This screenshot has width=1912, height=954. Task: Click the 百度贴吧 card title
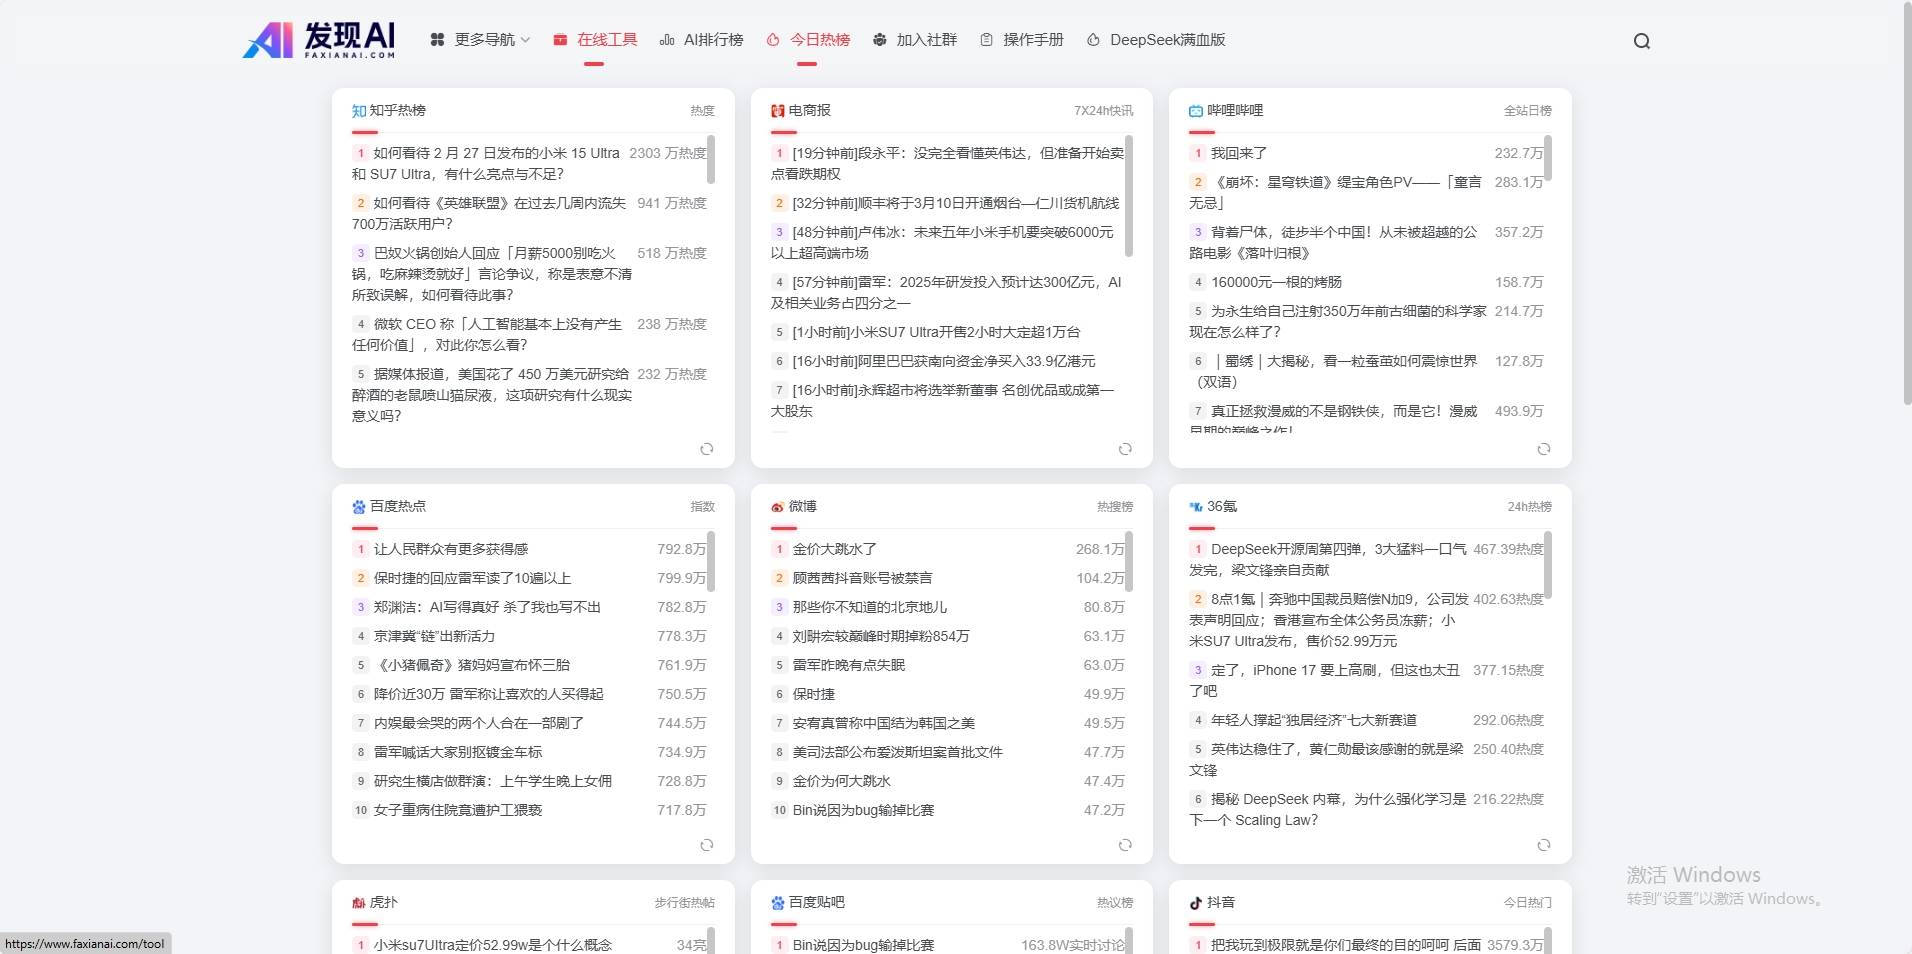pos(817,902)
